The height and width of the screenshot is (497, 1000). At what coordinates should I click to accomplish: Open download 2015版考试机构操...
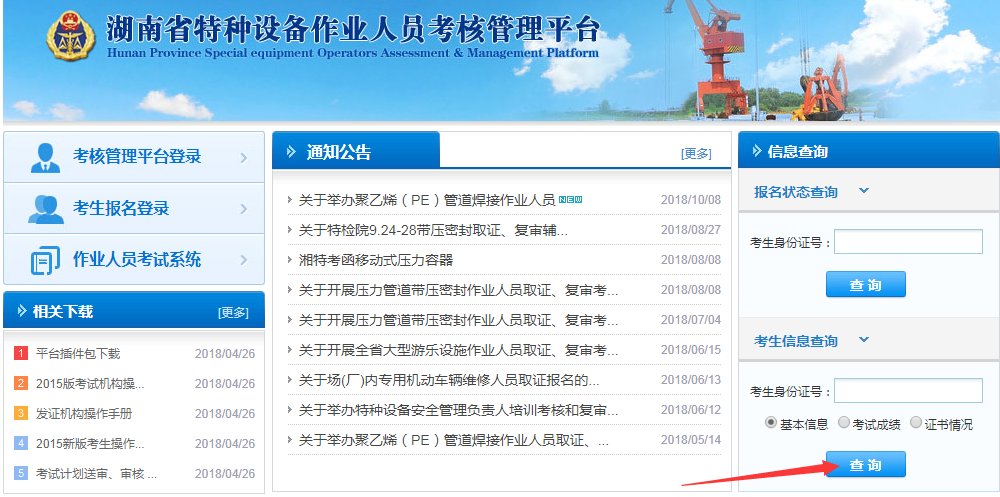pos(90,383)
